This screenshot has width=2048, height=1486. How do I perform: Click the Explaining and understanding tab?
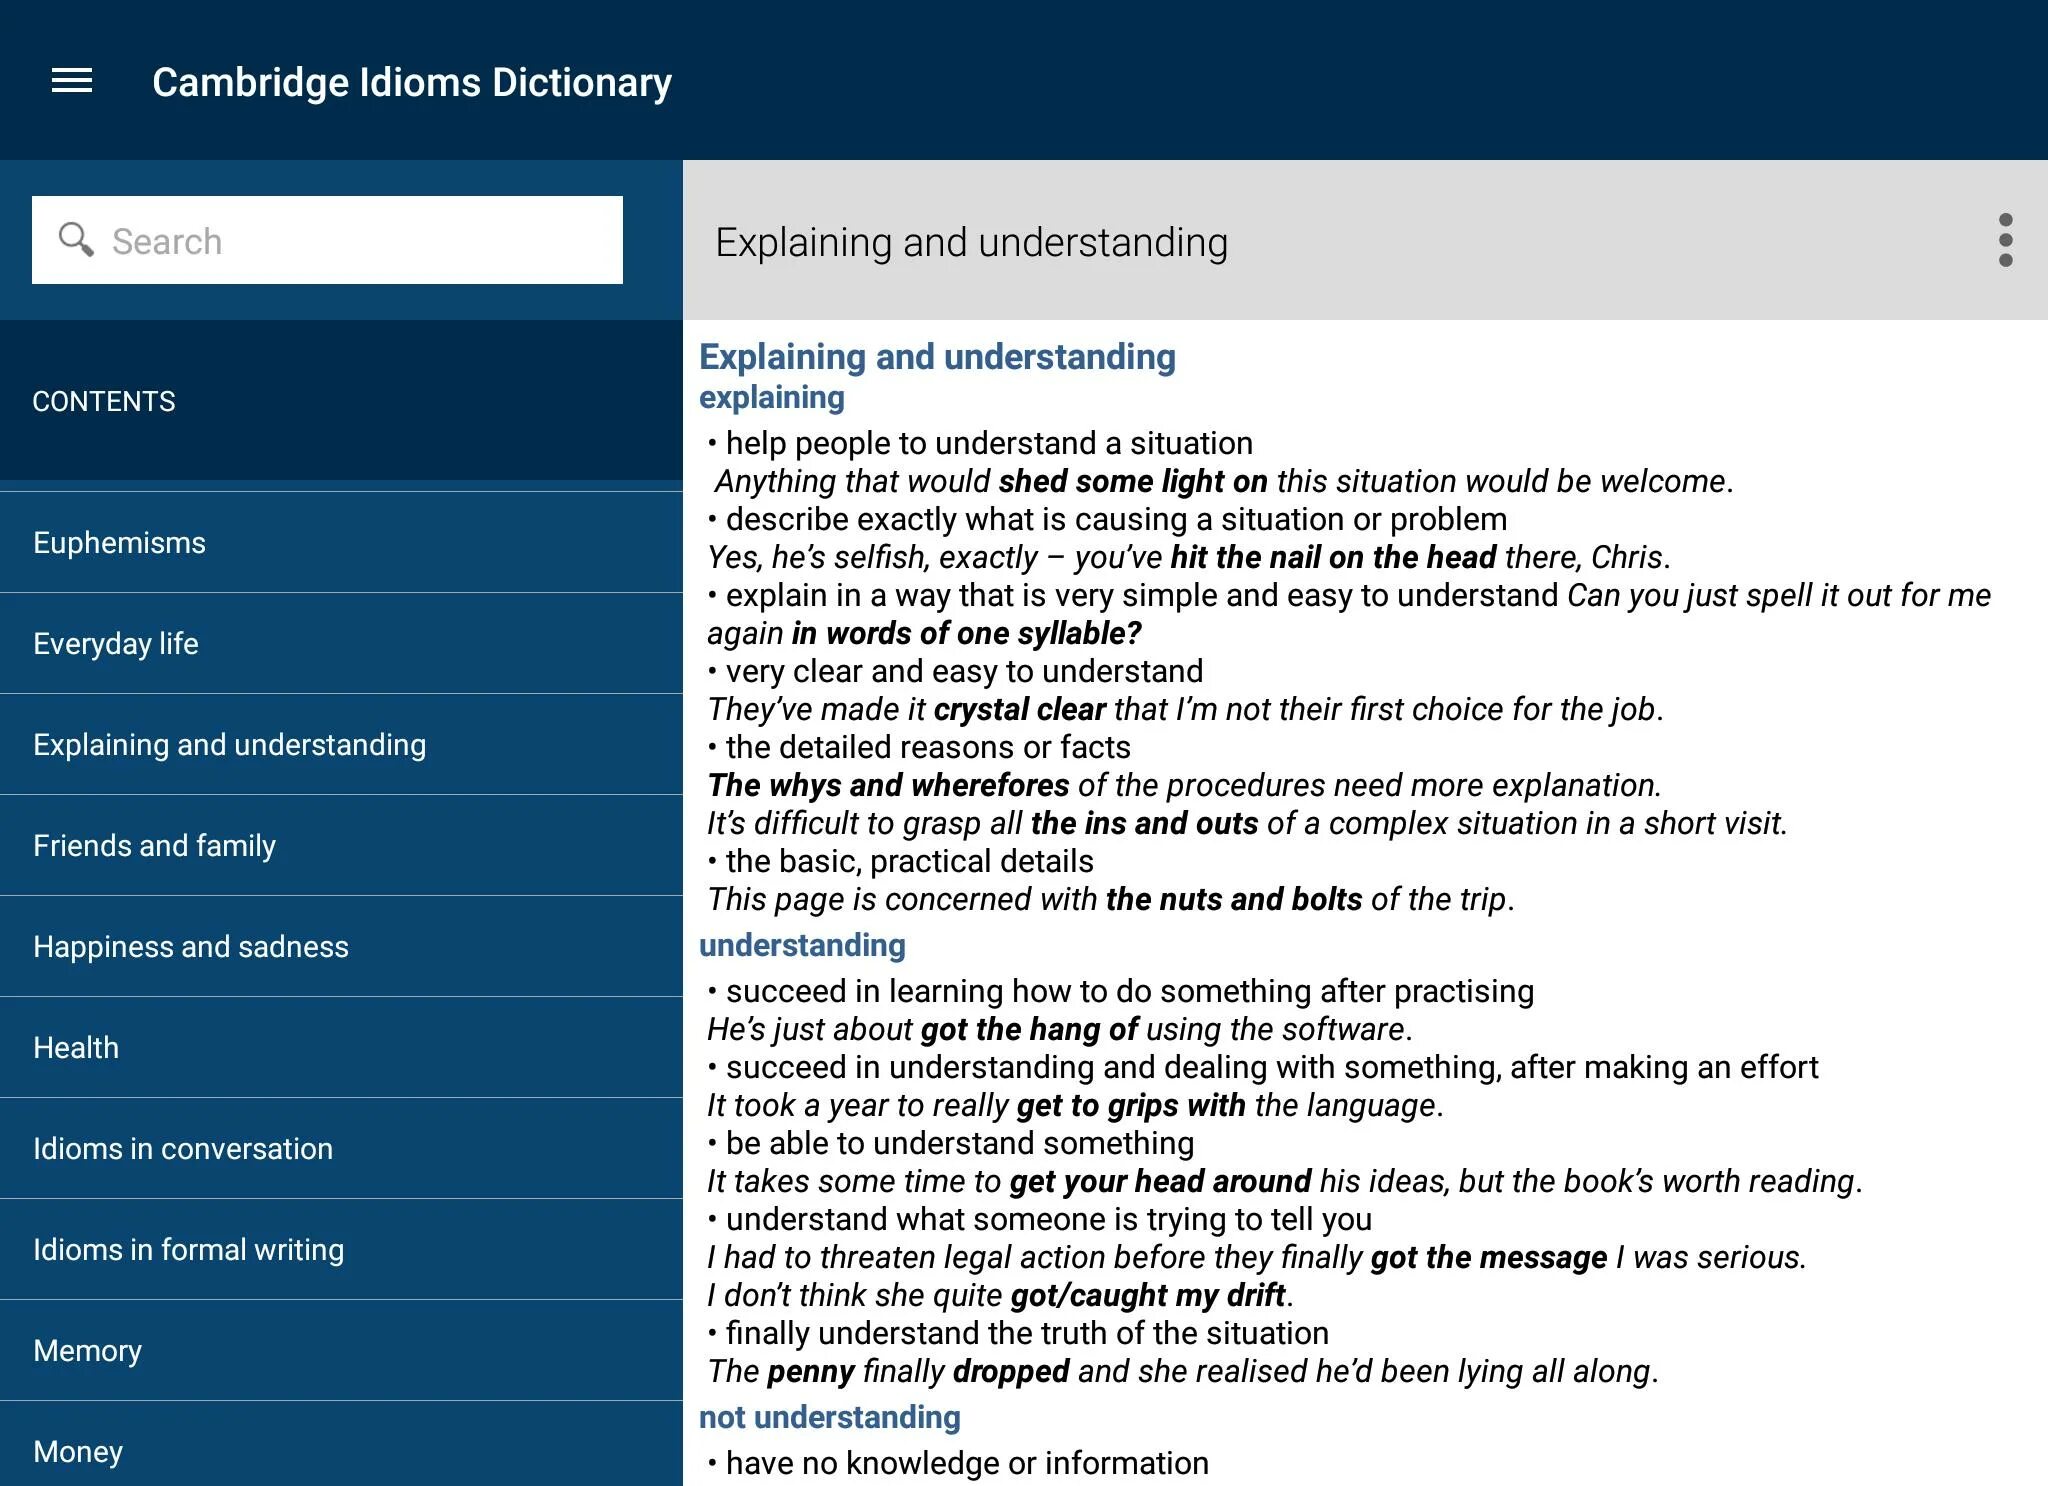coord(229,744)
